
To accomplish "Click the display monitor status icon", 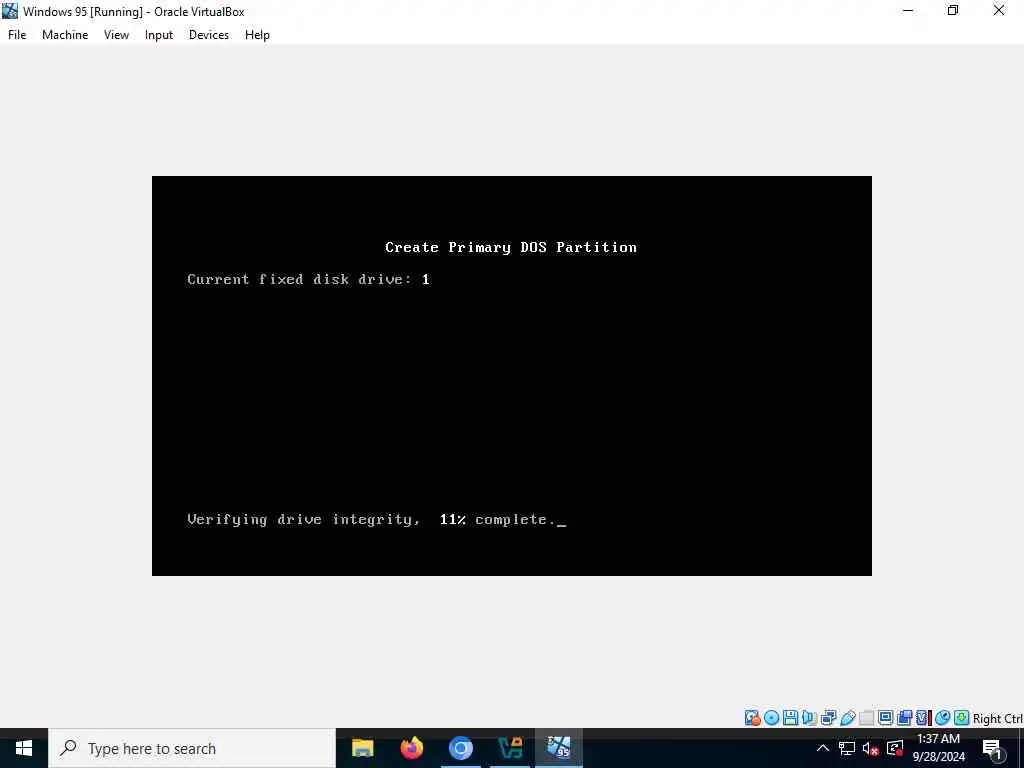I will pos(886,718).
